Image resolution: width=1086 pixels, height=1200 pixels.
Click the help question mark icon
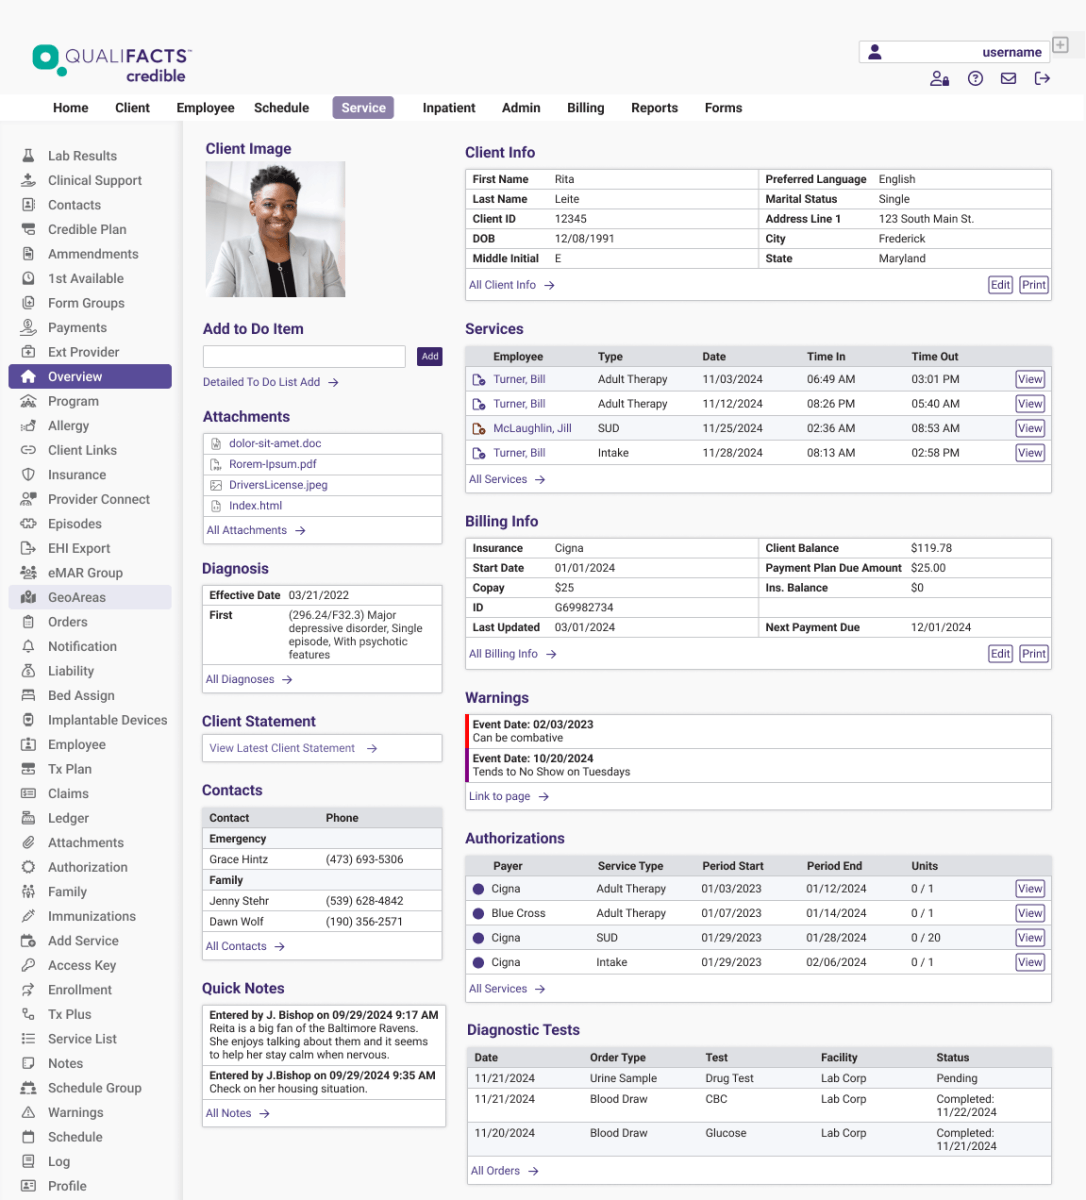(975, 79)
